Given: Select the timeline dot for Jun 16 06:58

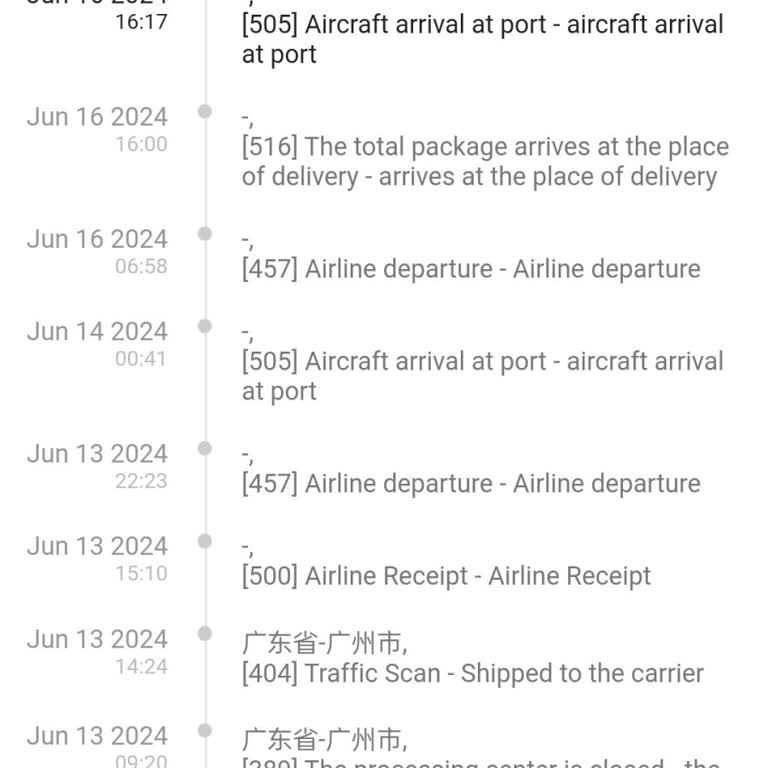Looking at the screenshot, I should 205,233.
